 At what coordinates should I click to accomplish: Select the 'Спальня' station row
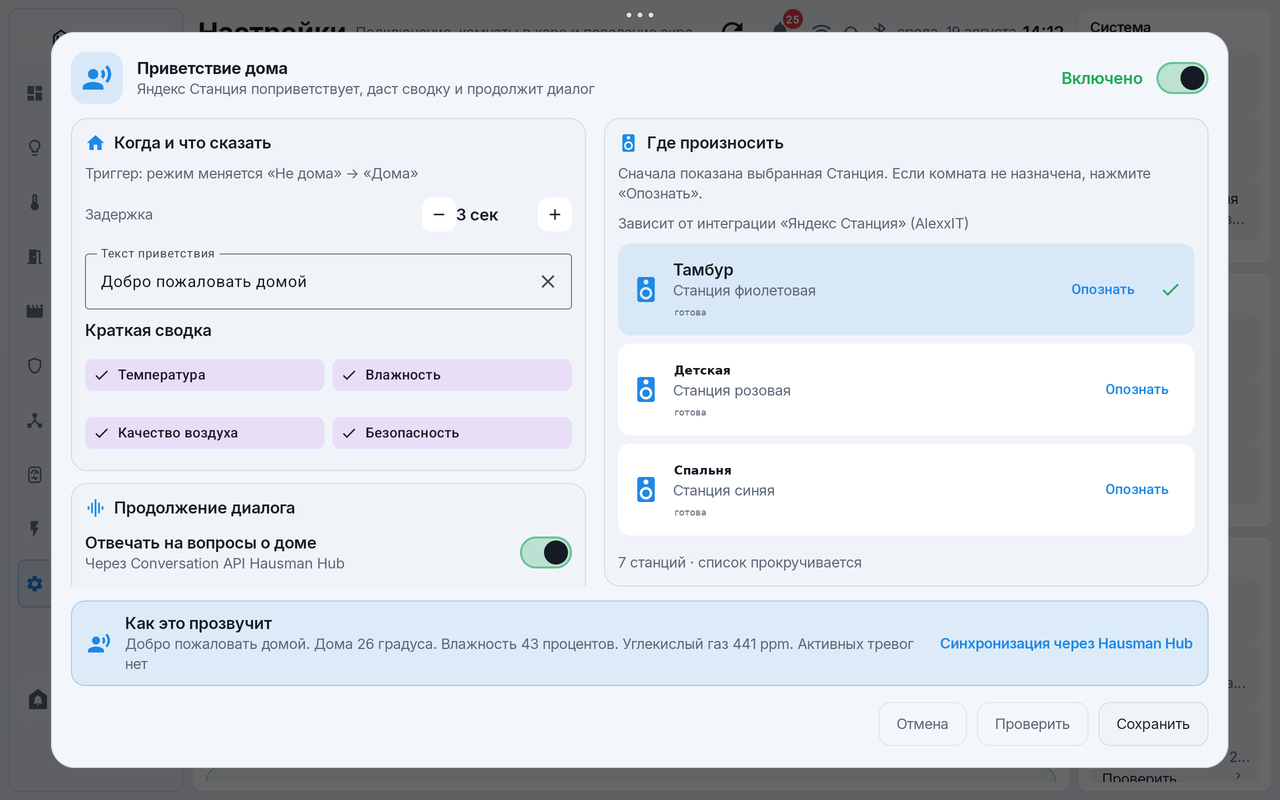click(x=906, y=490)
